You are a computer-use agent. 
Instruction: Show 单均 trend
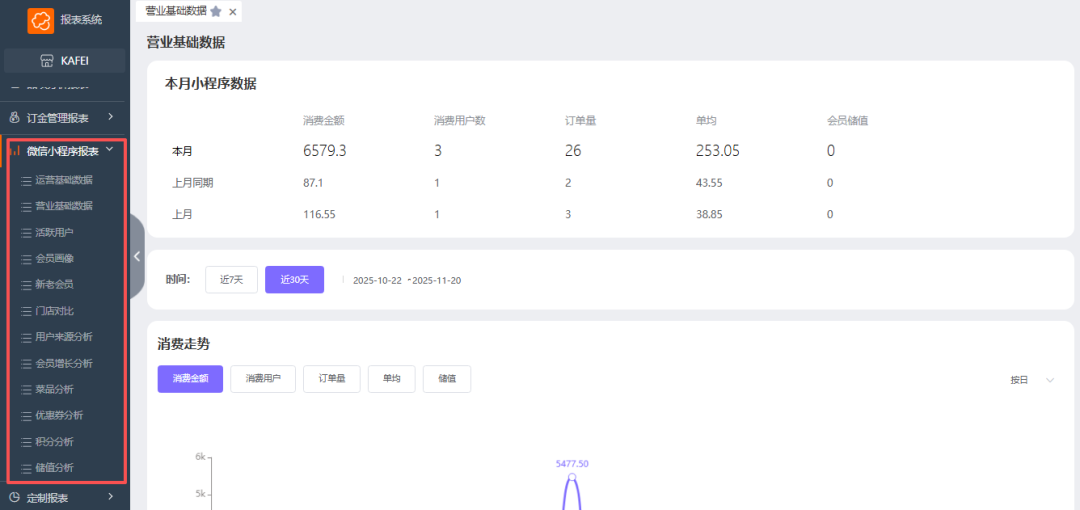coord(392,379)
